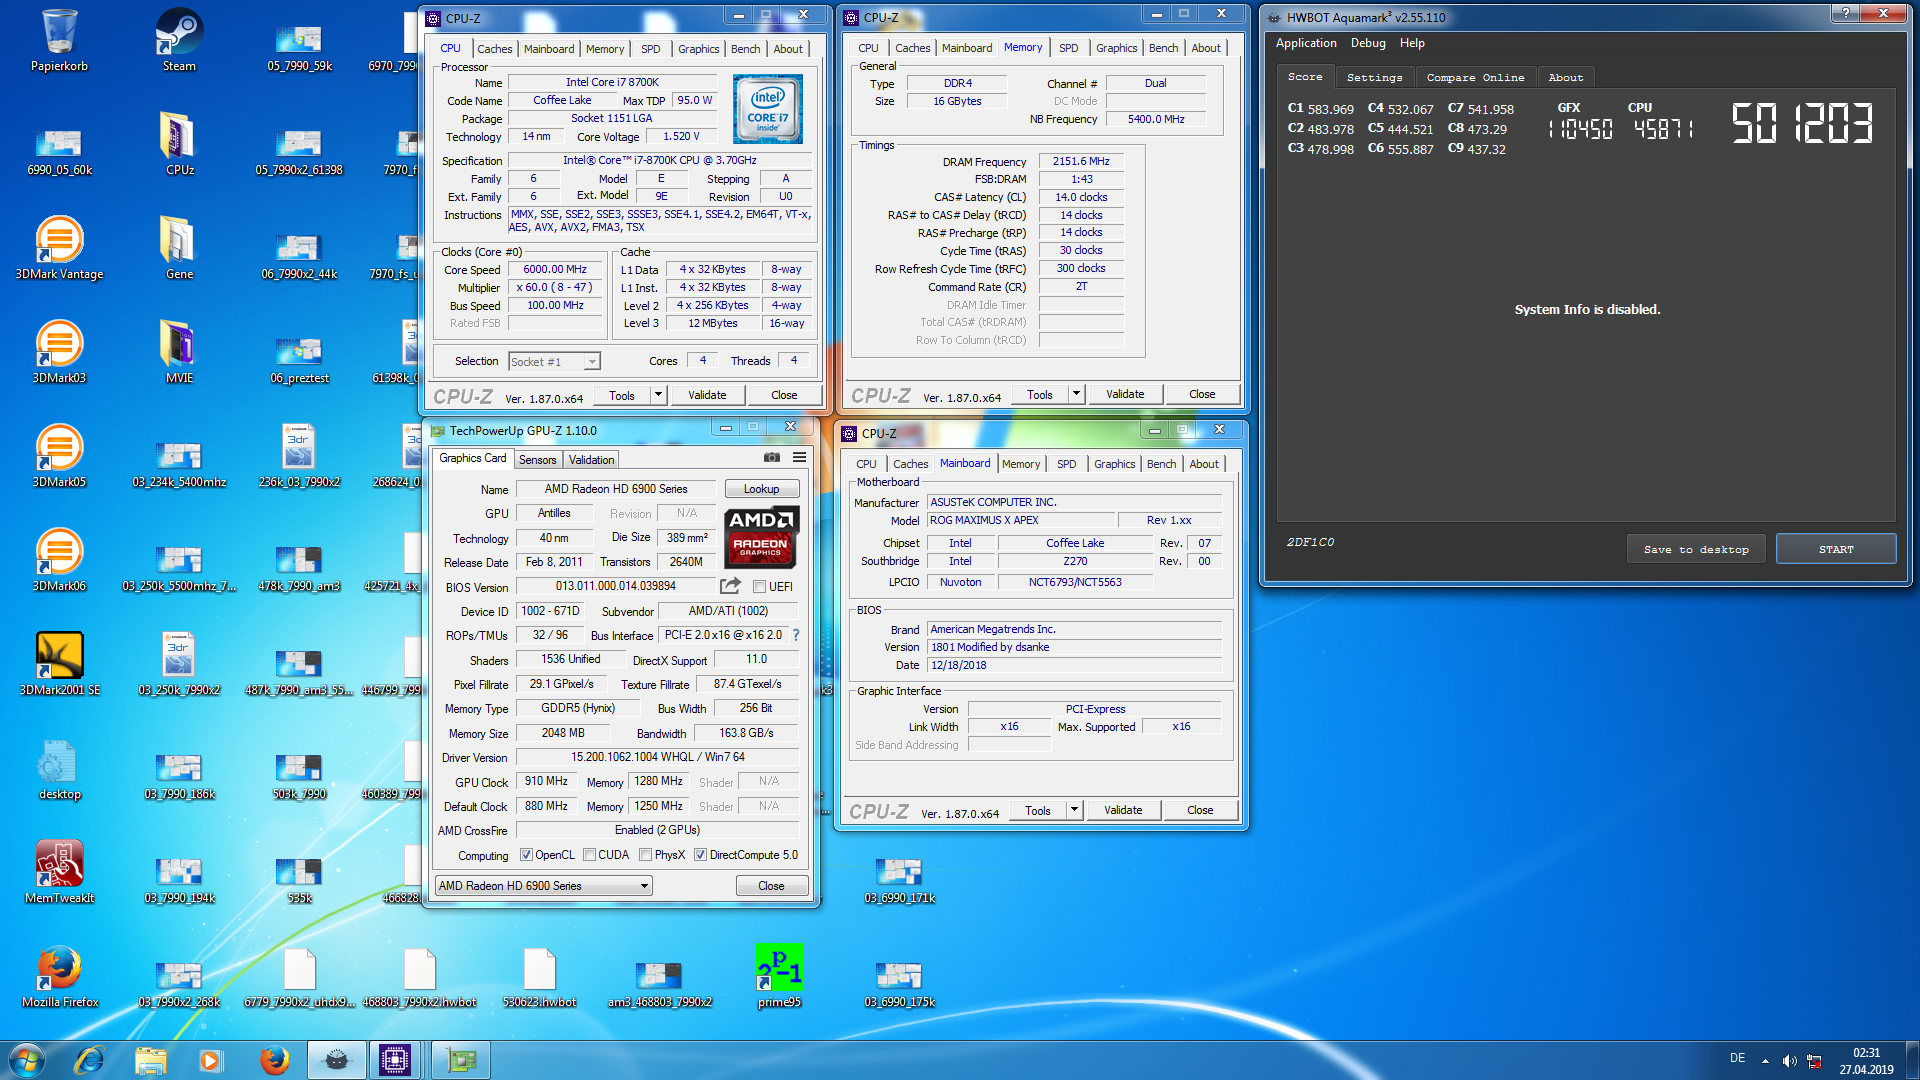Viewport: 1920px width, 1080px height.
Task: Open the Validation tab in GPU-Z
Action: click(591, 460)
